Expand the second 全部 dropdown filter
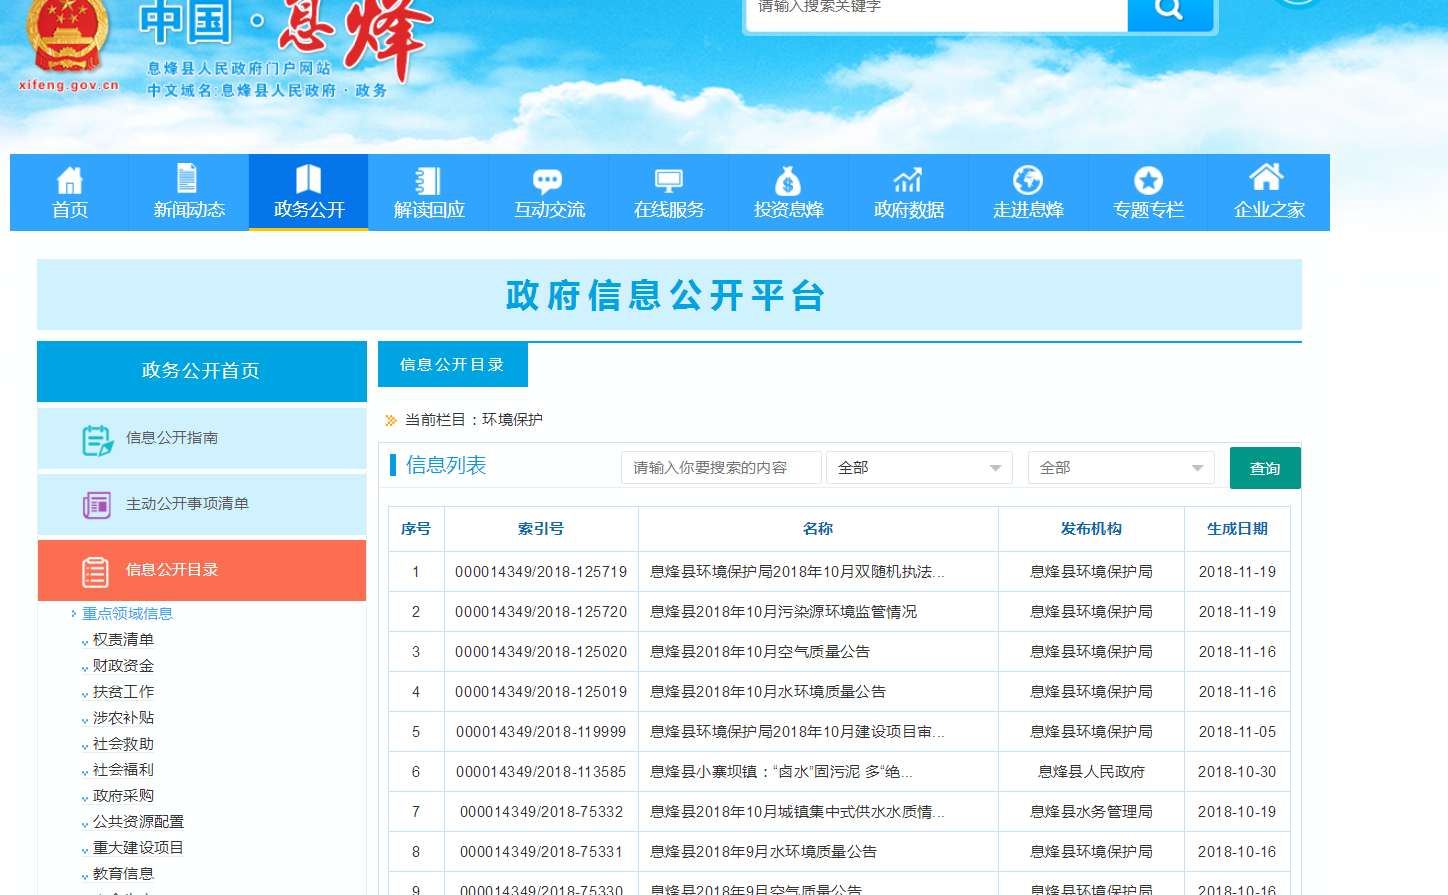 click(x=1120, y=468)
